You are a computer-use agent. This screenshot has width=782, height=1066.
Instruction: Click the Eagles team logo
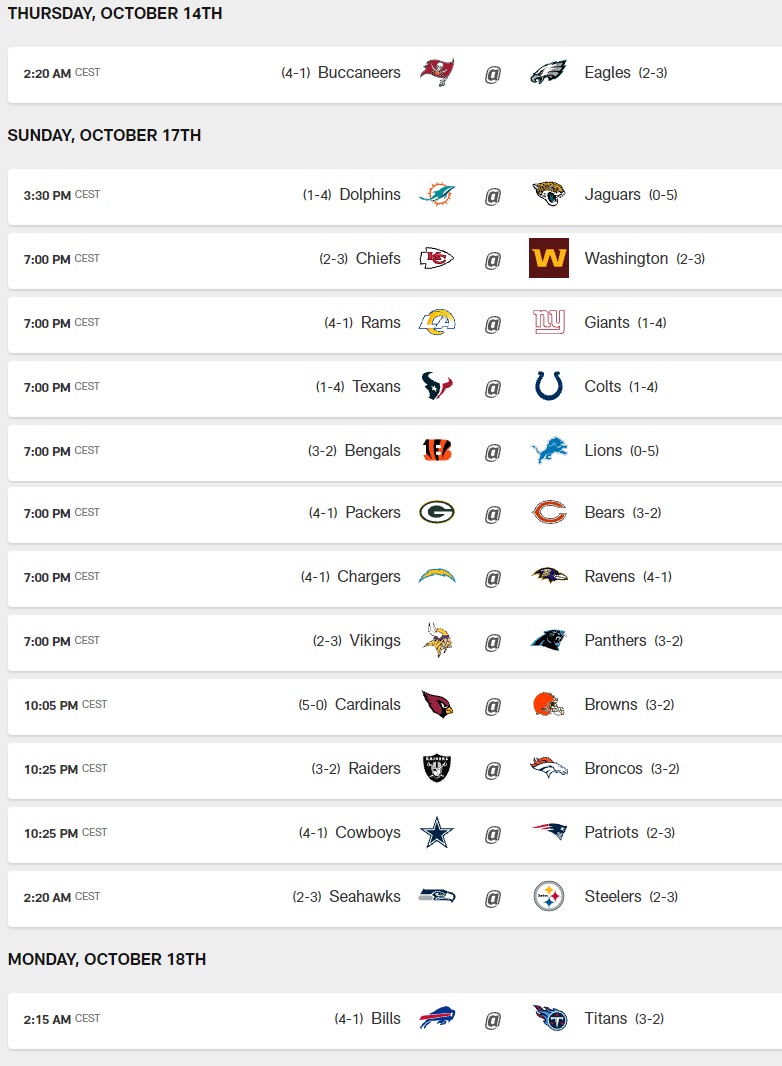[x=548, y=73]
